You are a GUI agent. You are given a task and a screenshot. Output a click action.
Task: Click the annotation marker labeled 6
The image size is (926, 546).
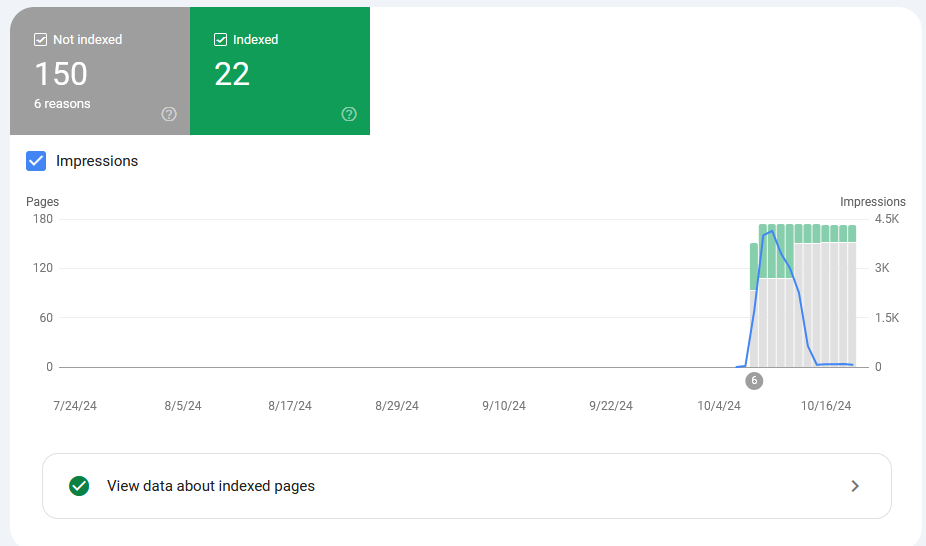click(x=754, y=381)
